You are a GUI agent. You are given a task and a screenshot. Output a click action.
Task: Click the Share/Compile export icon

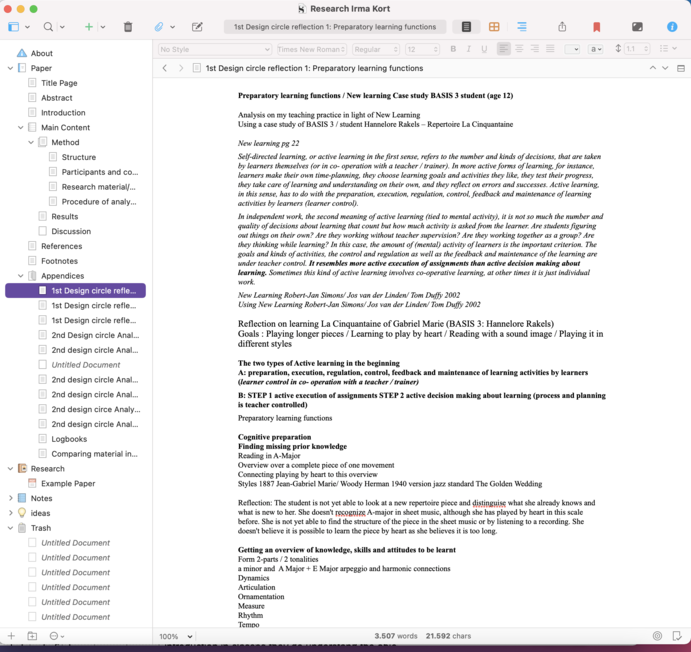click(562, 27)
